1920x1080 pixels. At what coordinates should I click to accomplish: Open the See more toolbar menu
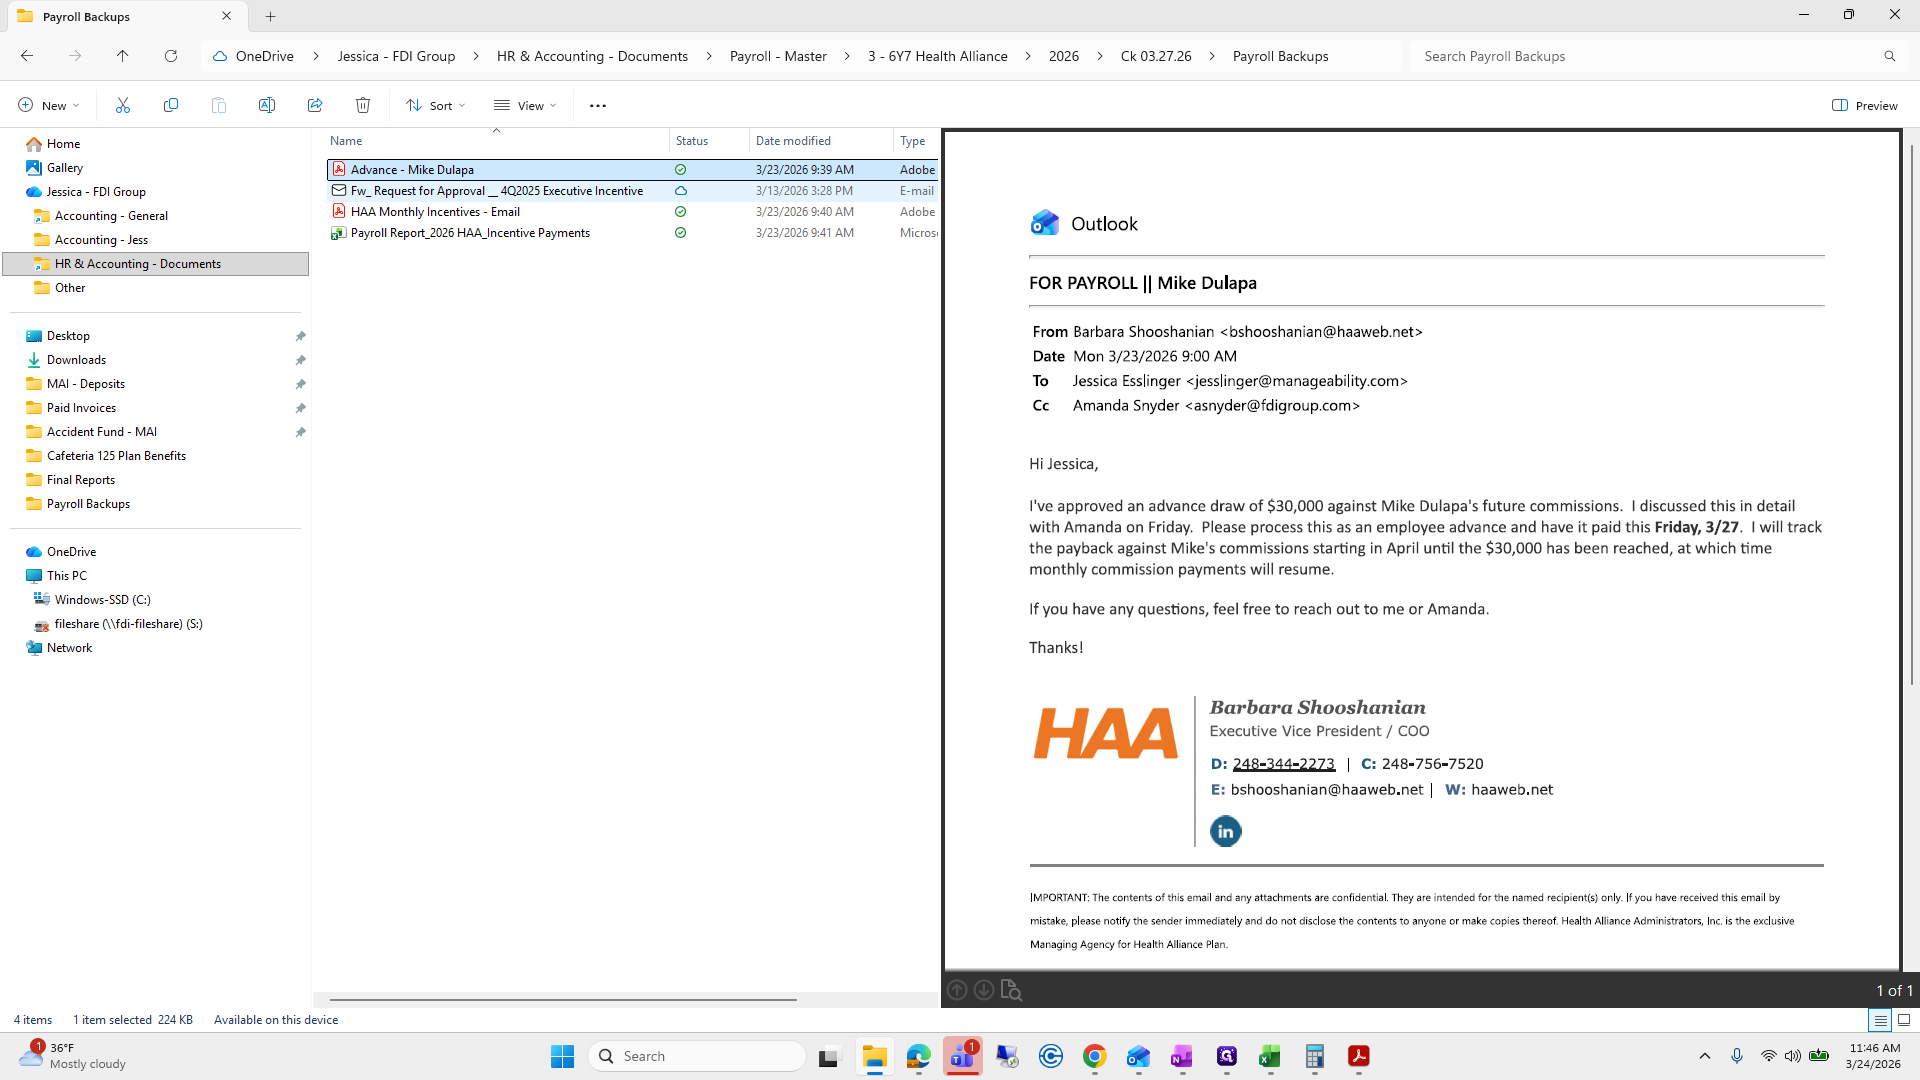pyautogui.click(x=597, y=105)
